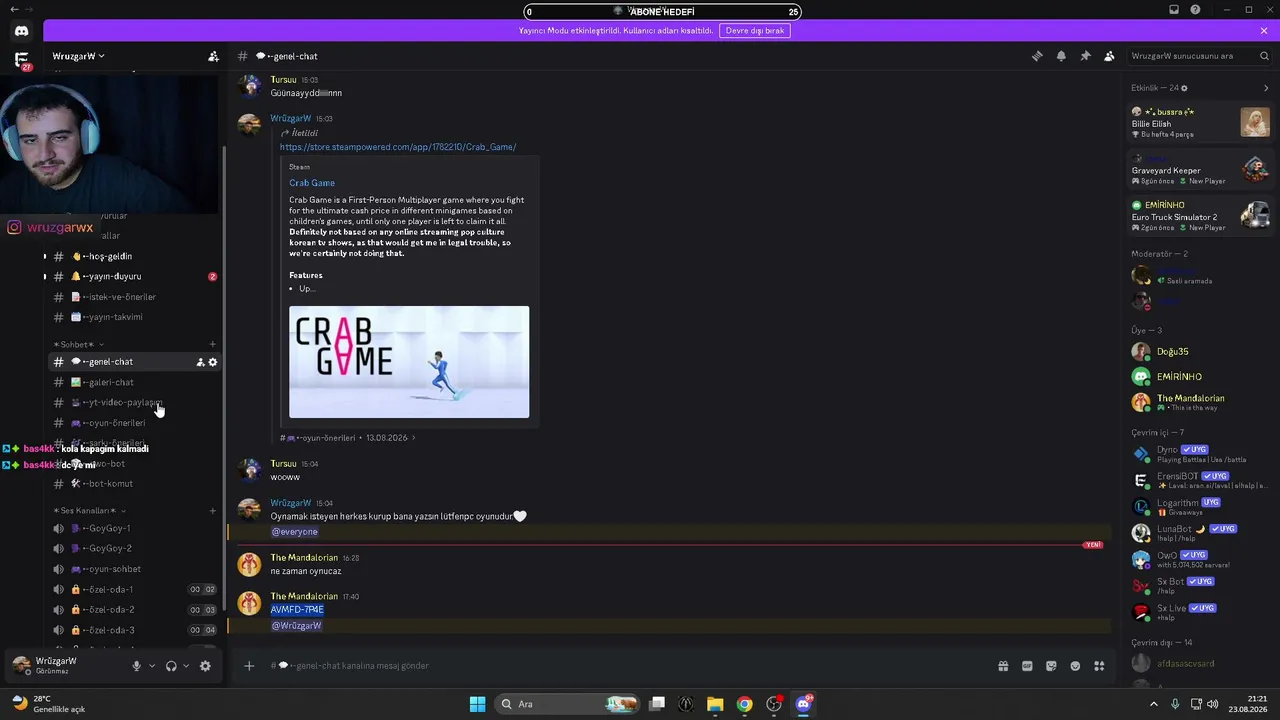Join GoyGoy-1 voice channel
This screenshot has height=720, width=1280.
point(134,528)
